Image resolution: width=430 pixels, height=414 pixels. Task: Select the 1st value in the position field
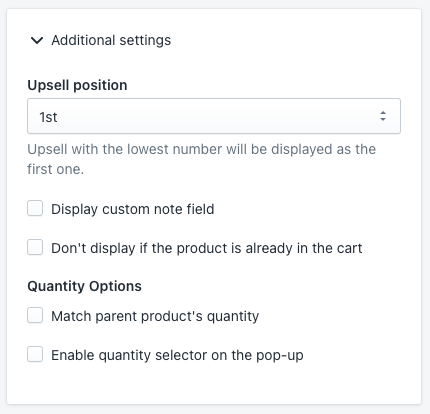(48, 117)
